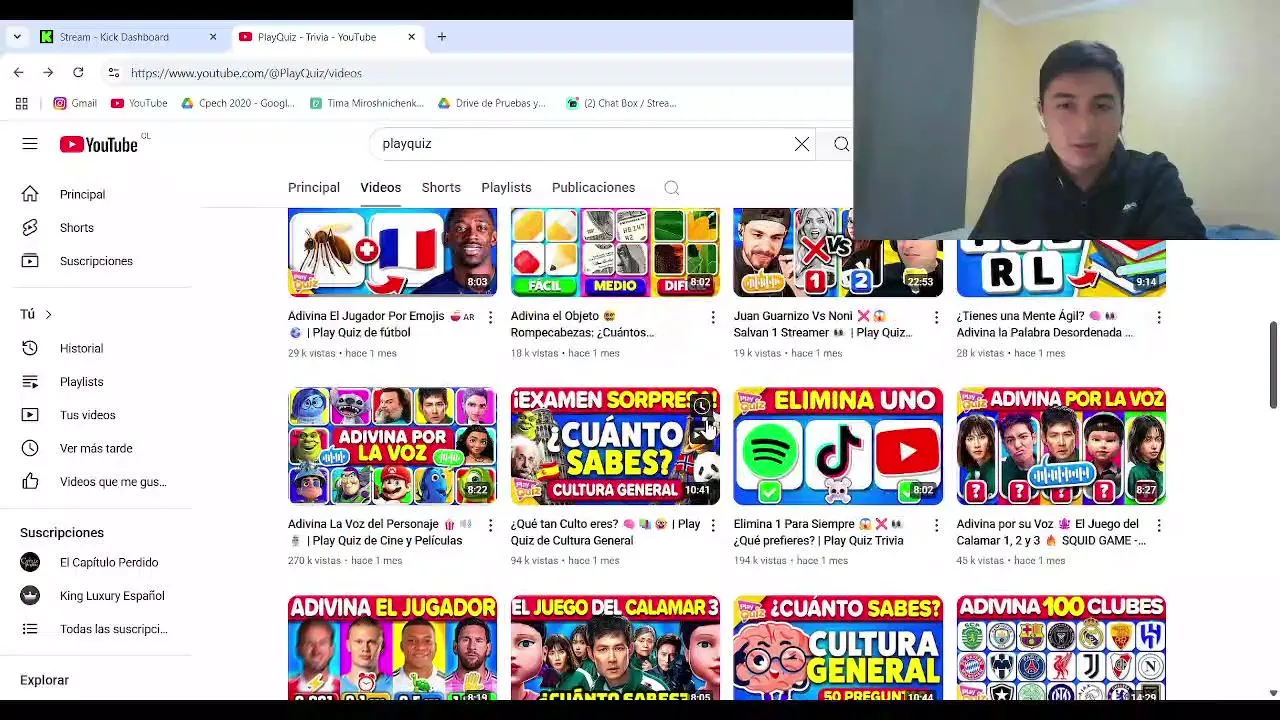
Task: Open Adivina Por La Voz Squid Game thumbnail
Action: 1061,446
